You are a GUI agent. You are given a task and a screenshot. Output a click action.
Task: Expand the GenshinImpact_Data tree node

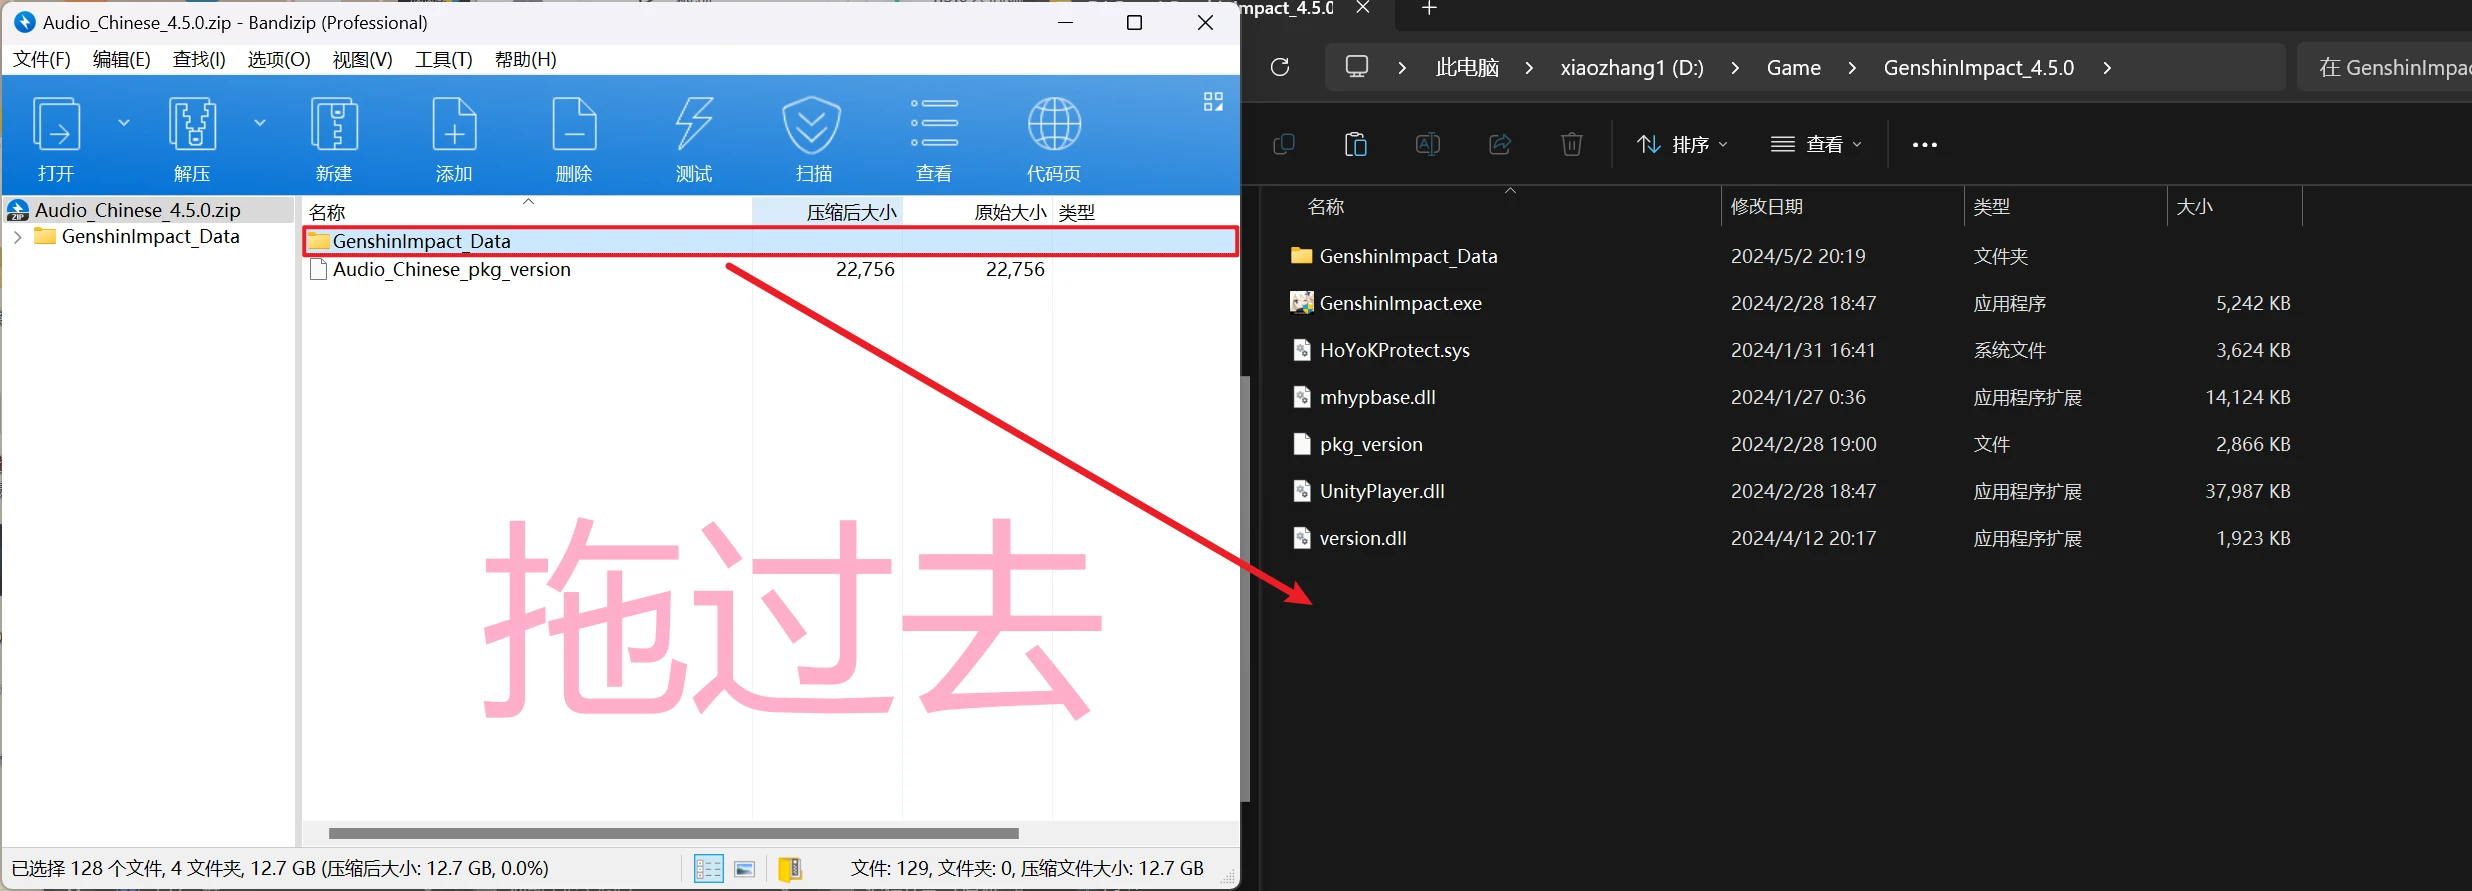pos(18,237)
